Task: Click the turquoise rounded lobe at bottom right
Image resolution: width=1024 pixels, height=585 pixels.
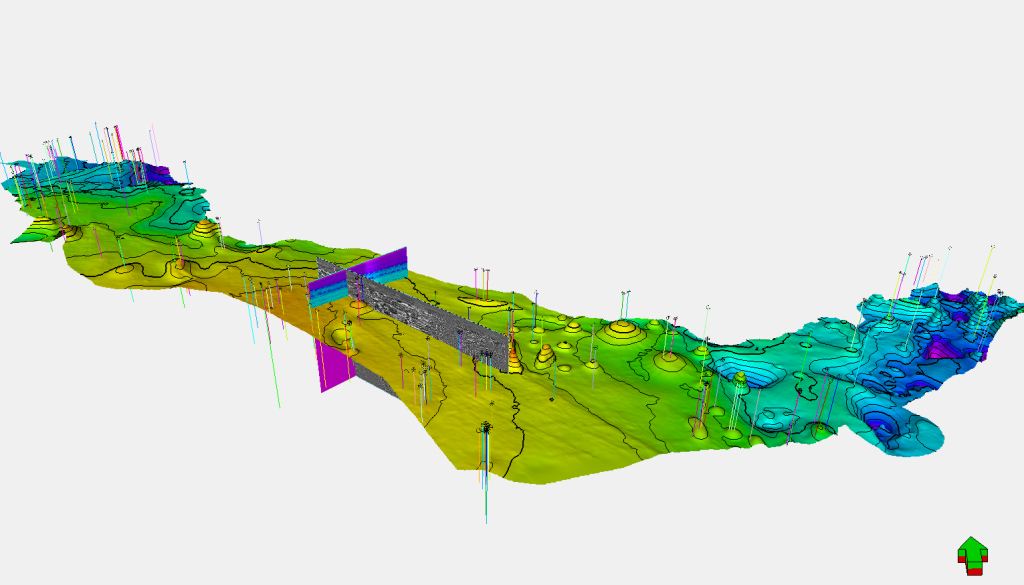Action: click(914, 432)
